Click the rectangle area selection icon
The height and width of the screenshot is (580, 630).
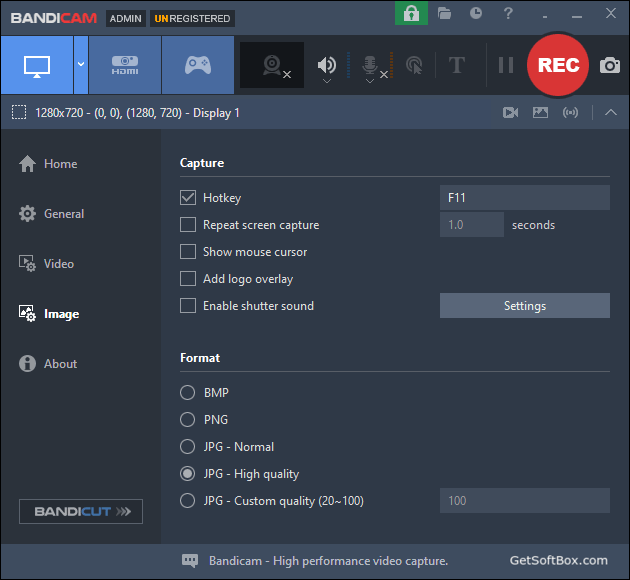pos(19,112)
